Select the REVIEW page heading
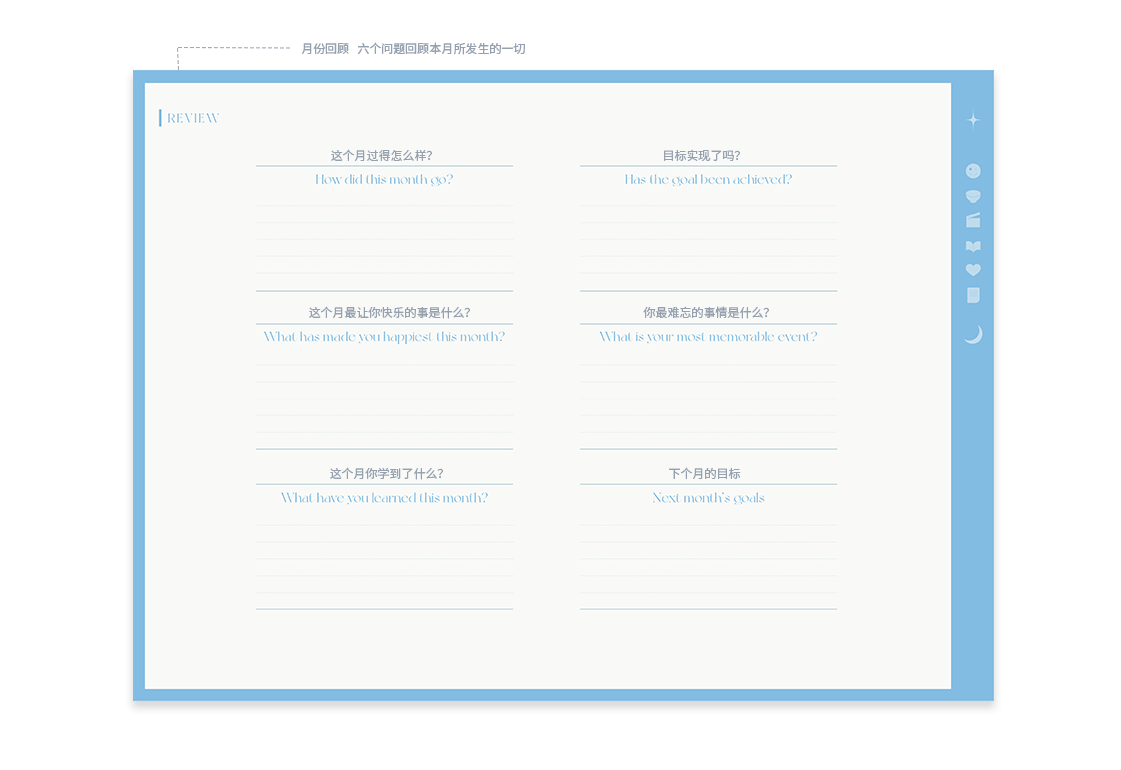The width and height of the screenshot is (1121, 770). [x=193, y=118]
